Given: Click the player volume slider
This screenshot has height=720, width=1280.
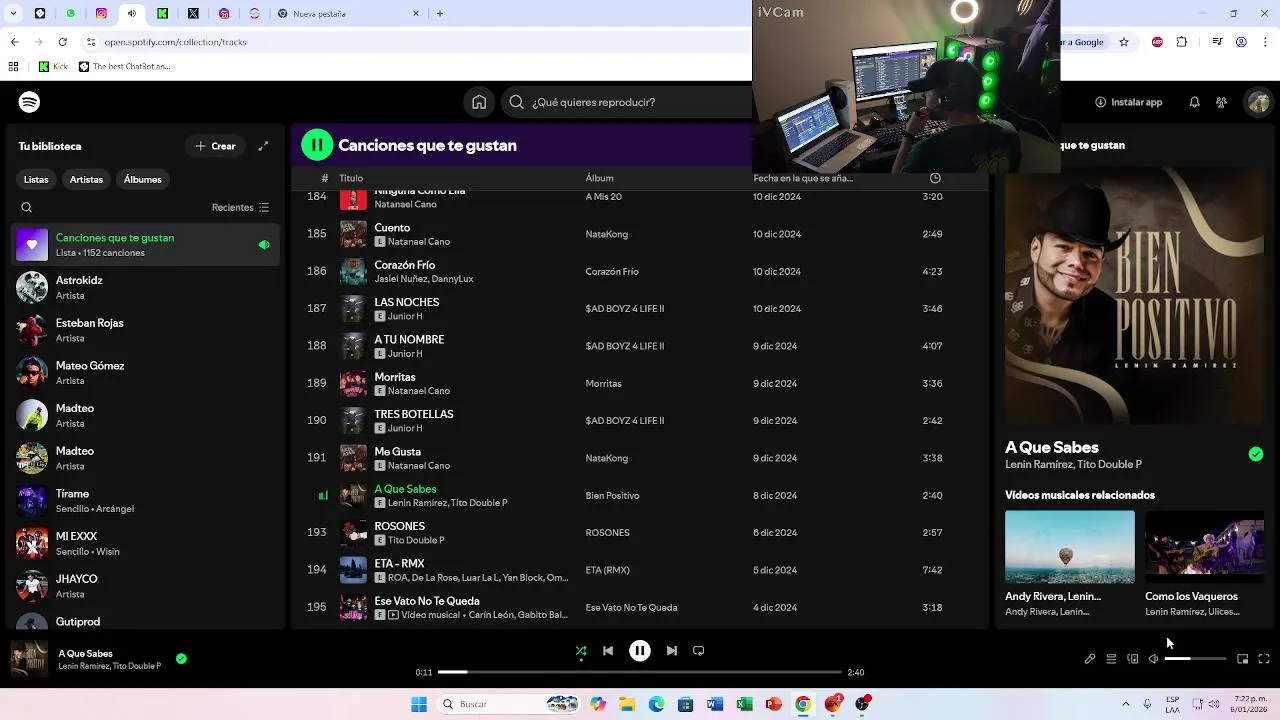Looking at the screenshot, I should [1195, 659].
